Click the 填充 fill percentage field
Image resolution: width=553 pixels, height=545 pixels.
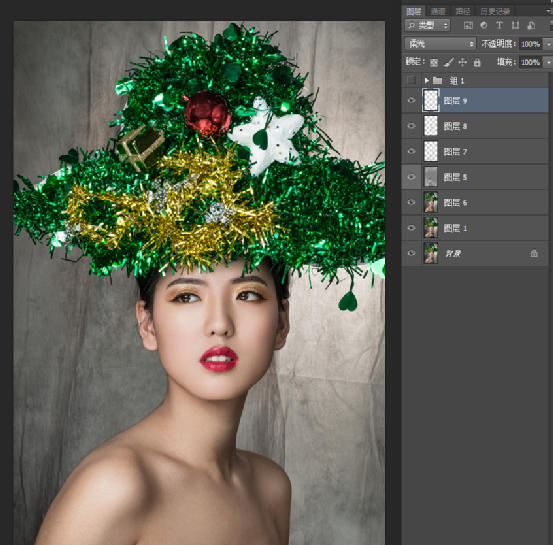click(x=530, y=62)
